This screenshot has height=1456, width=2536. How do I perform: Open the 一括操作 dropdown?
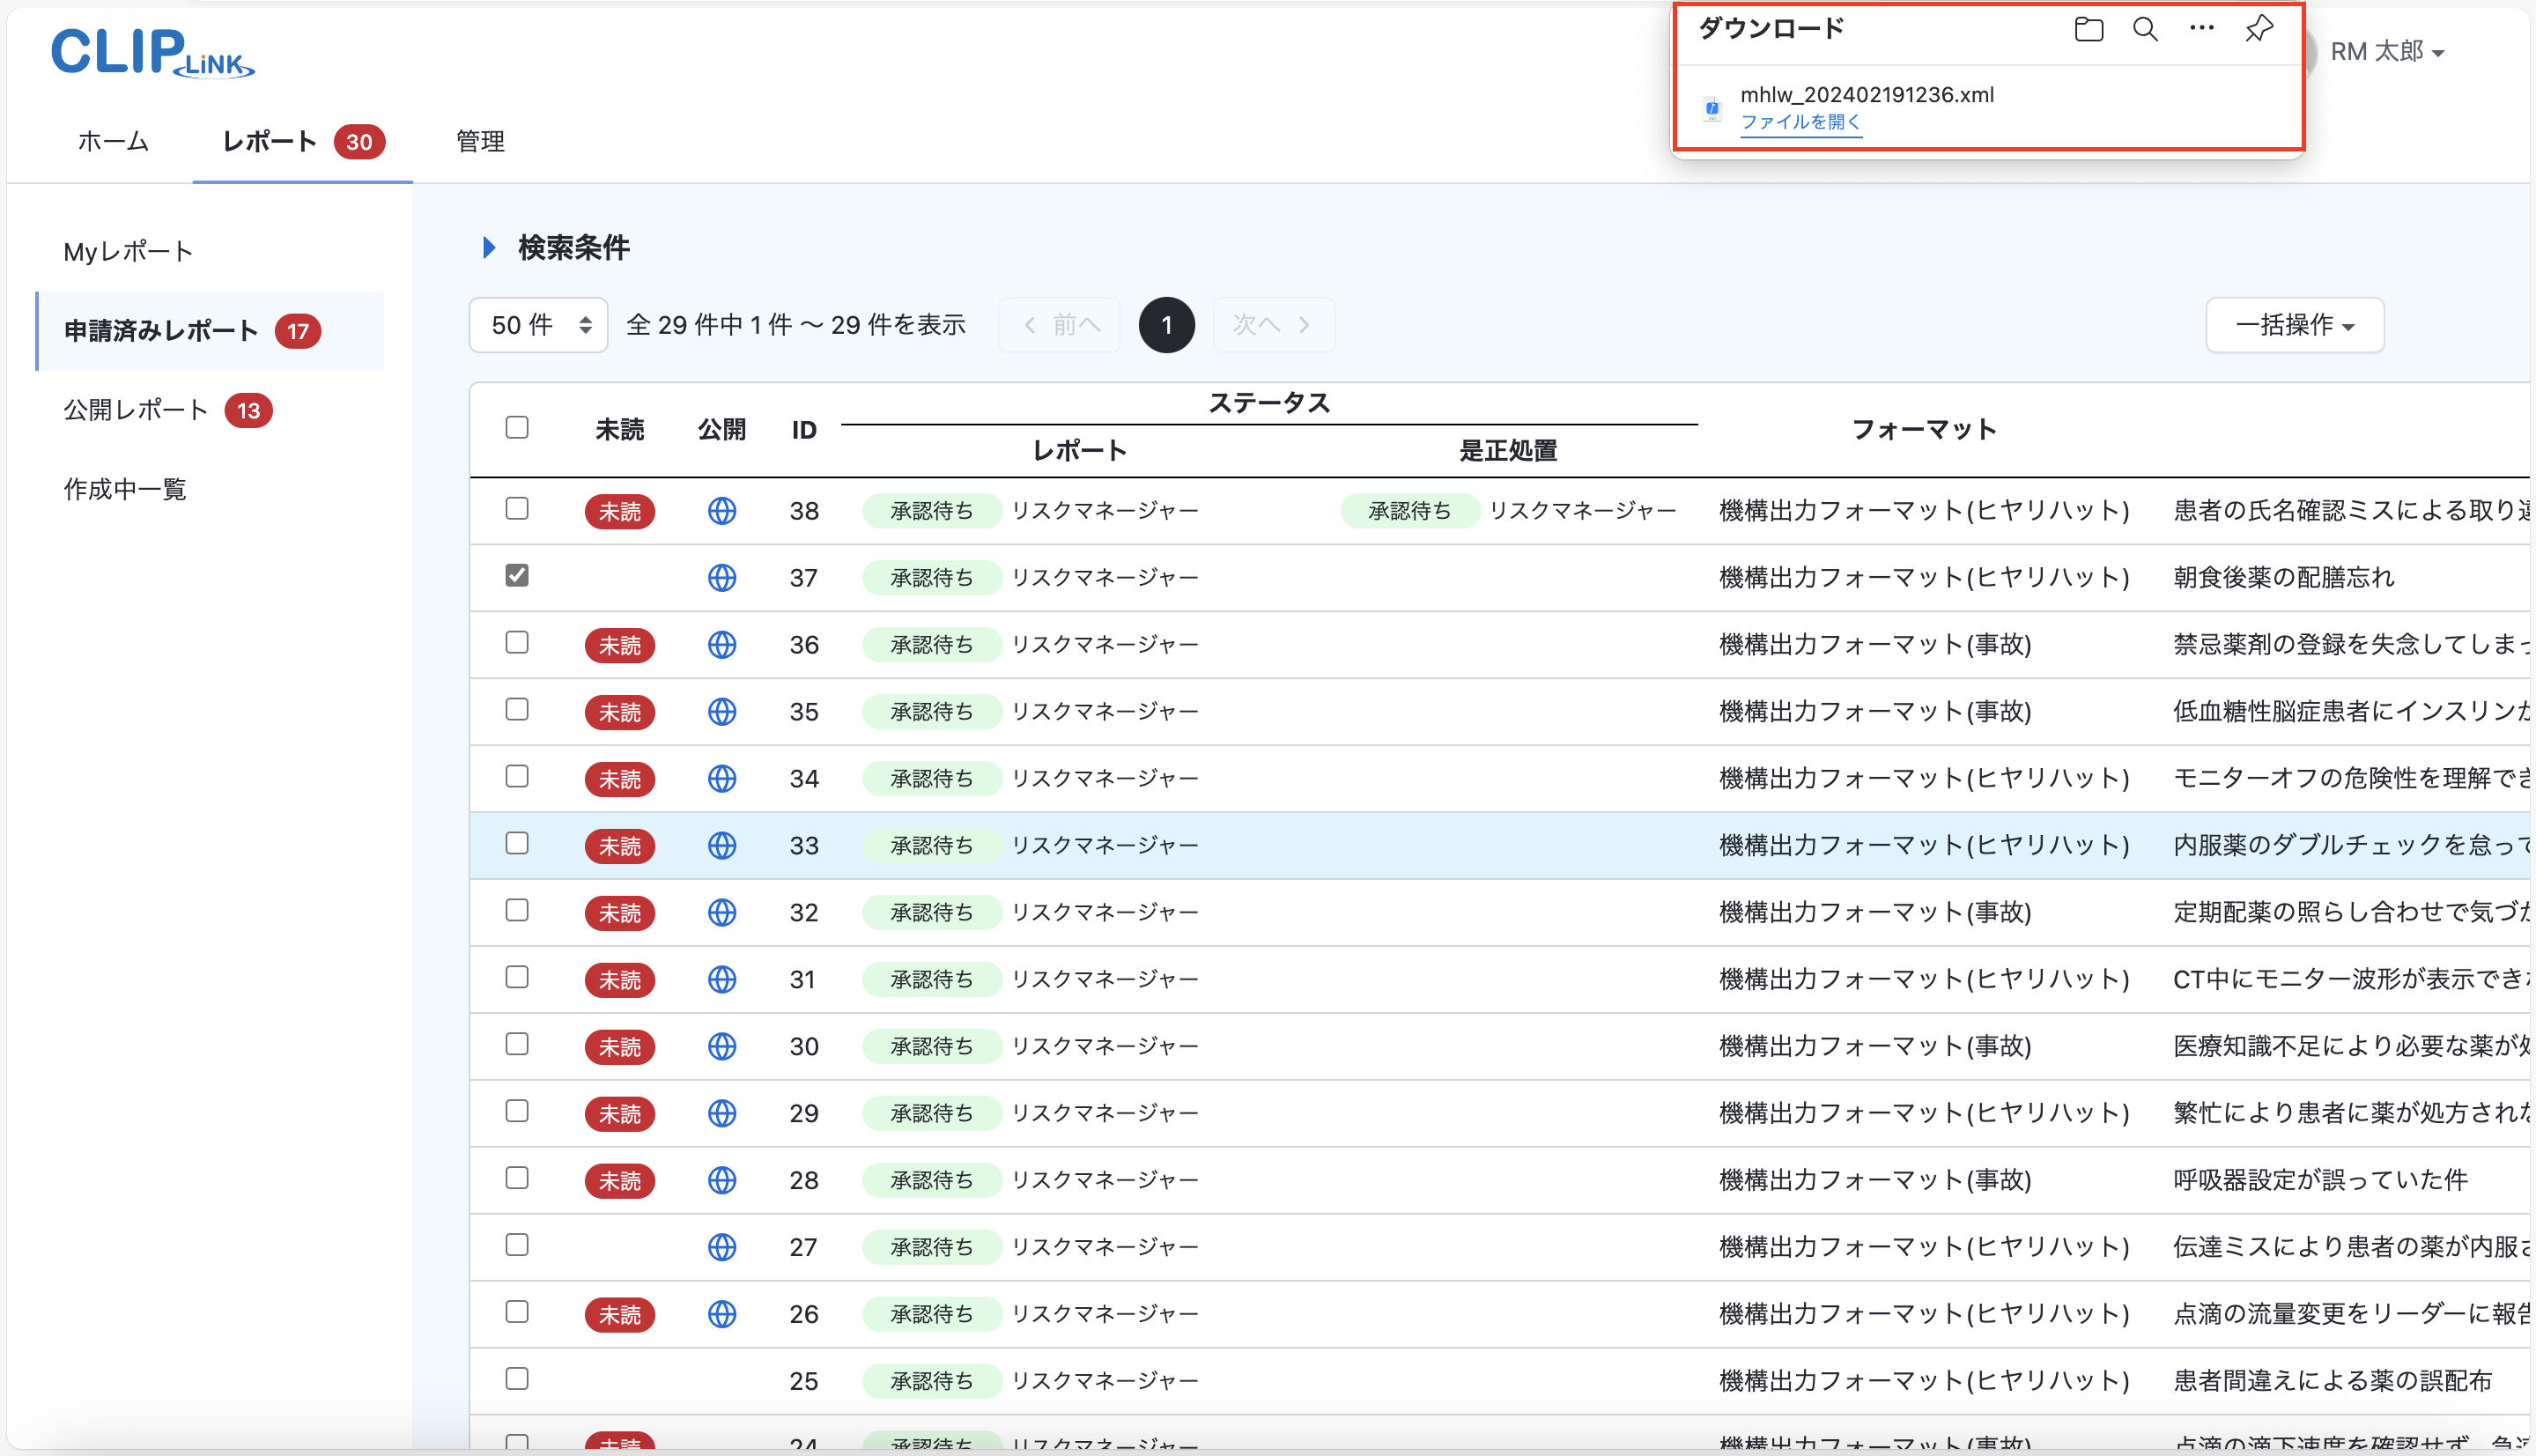[x=2293, y=325]
